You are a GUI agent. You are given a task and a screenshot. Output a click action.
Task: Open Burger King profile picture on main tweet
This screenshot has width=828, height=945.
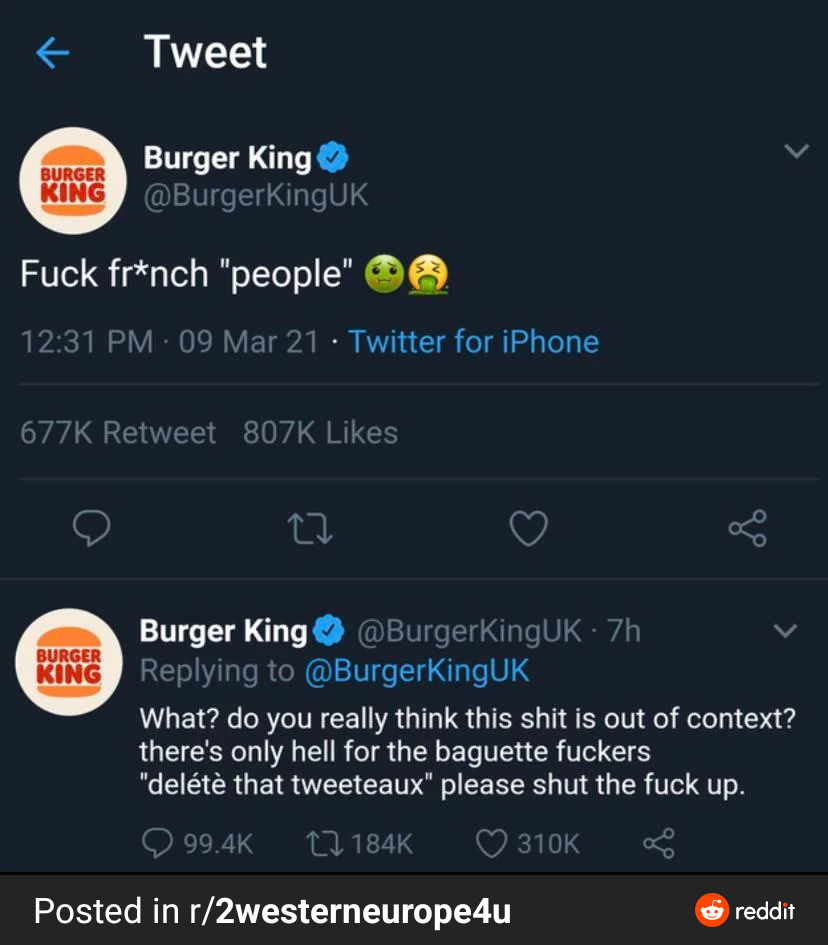72,180
